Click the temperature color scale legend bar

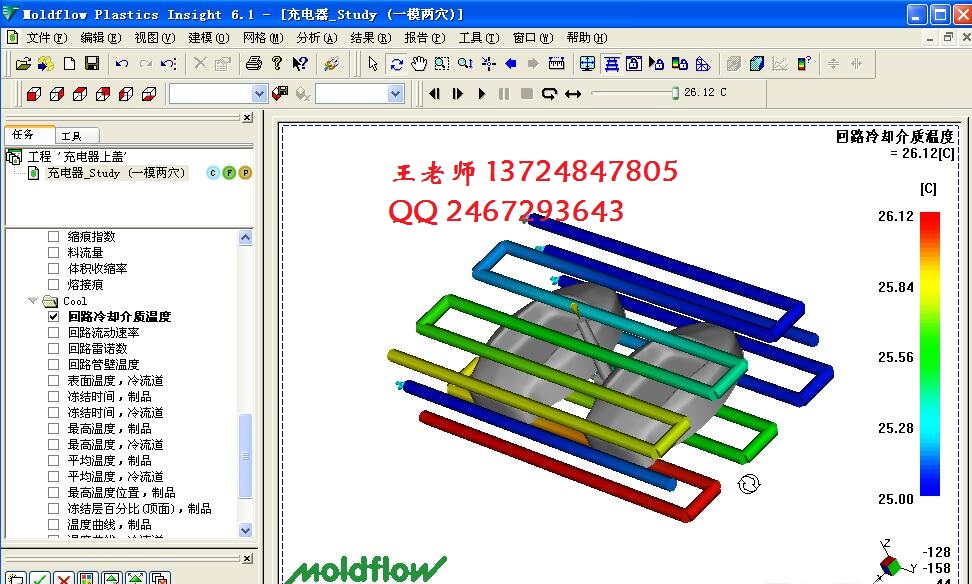(x=930, y=354)
